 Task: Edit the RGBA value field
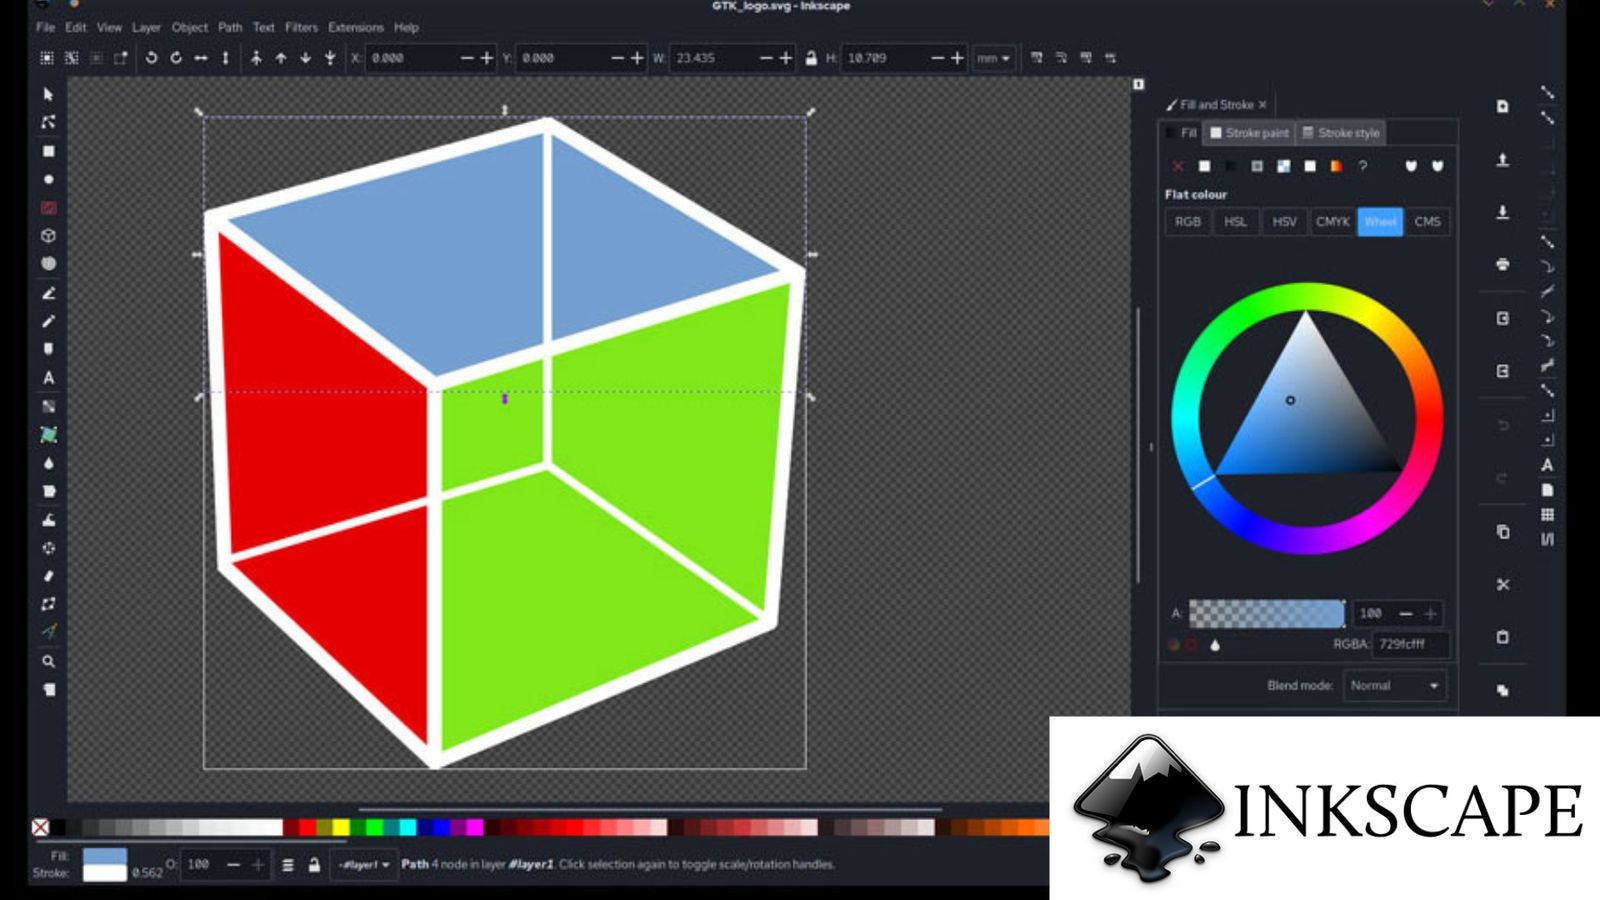pyautogui.click(x=1410, y=645)
